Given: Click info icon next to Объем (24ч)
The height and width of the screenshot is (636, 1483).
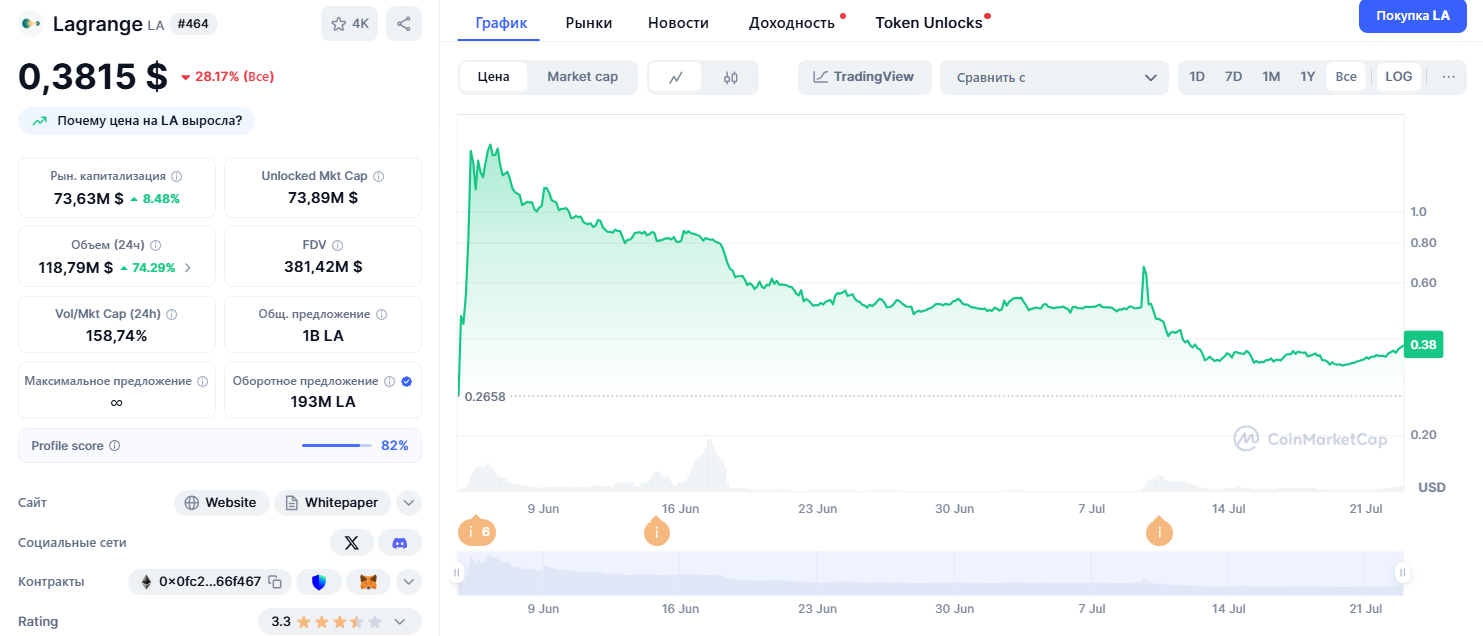Looking at the screenshot, I should pos(156,245).
